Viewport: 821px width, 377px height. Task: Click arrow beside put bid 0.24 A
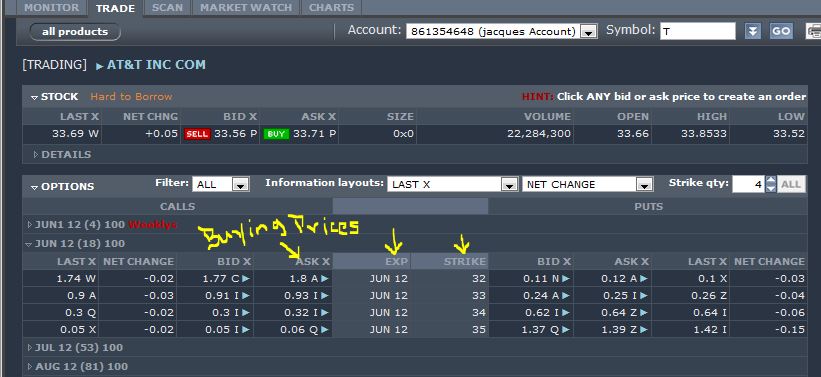[x=566, y=296]
